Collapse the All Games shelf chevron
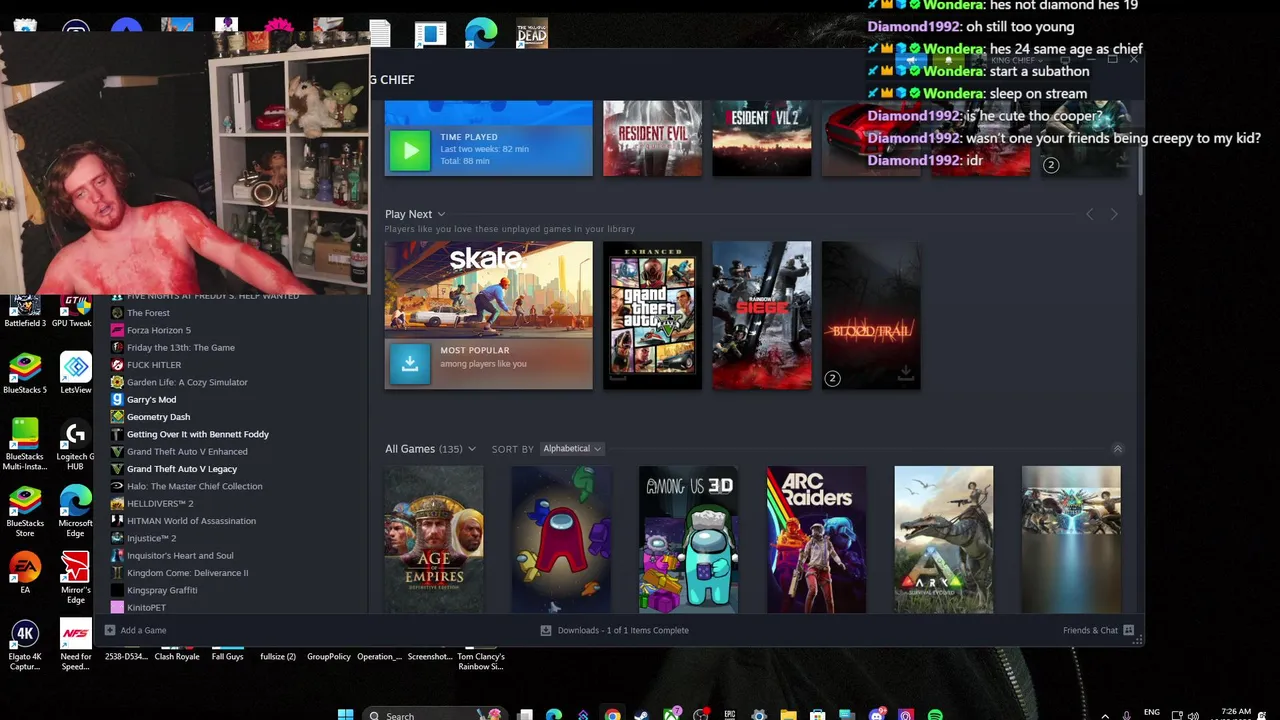The width and height of the screenshot is (1280, 720). pyautogui.click(x=1117, y=449)
